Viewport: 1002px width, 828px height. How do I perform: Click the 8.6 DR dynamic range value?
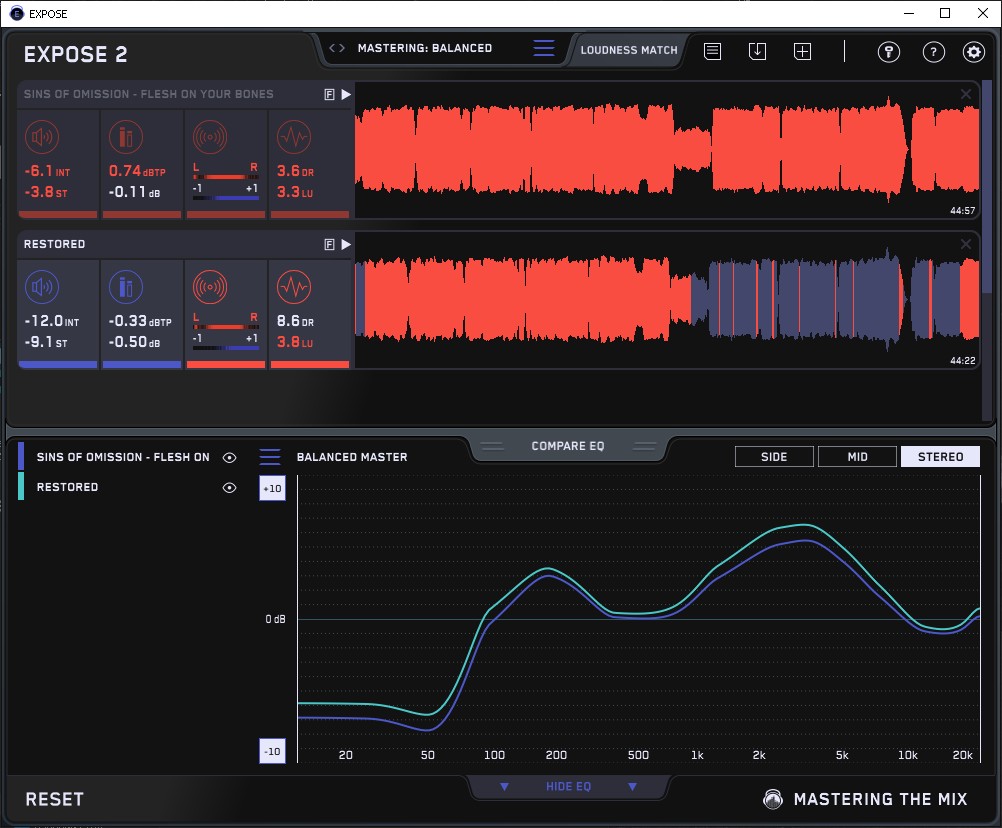point(295,321)
